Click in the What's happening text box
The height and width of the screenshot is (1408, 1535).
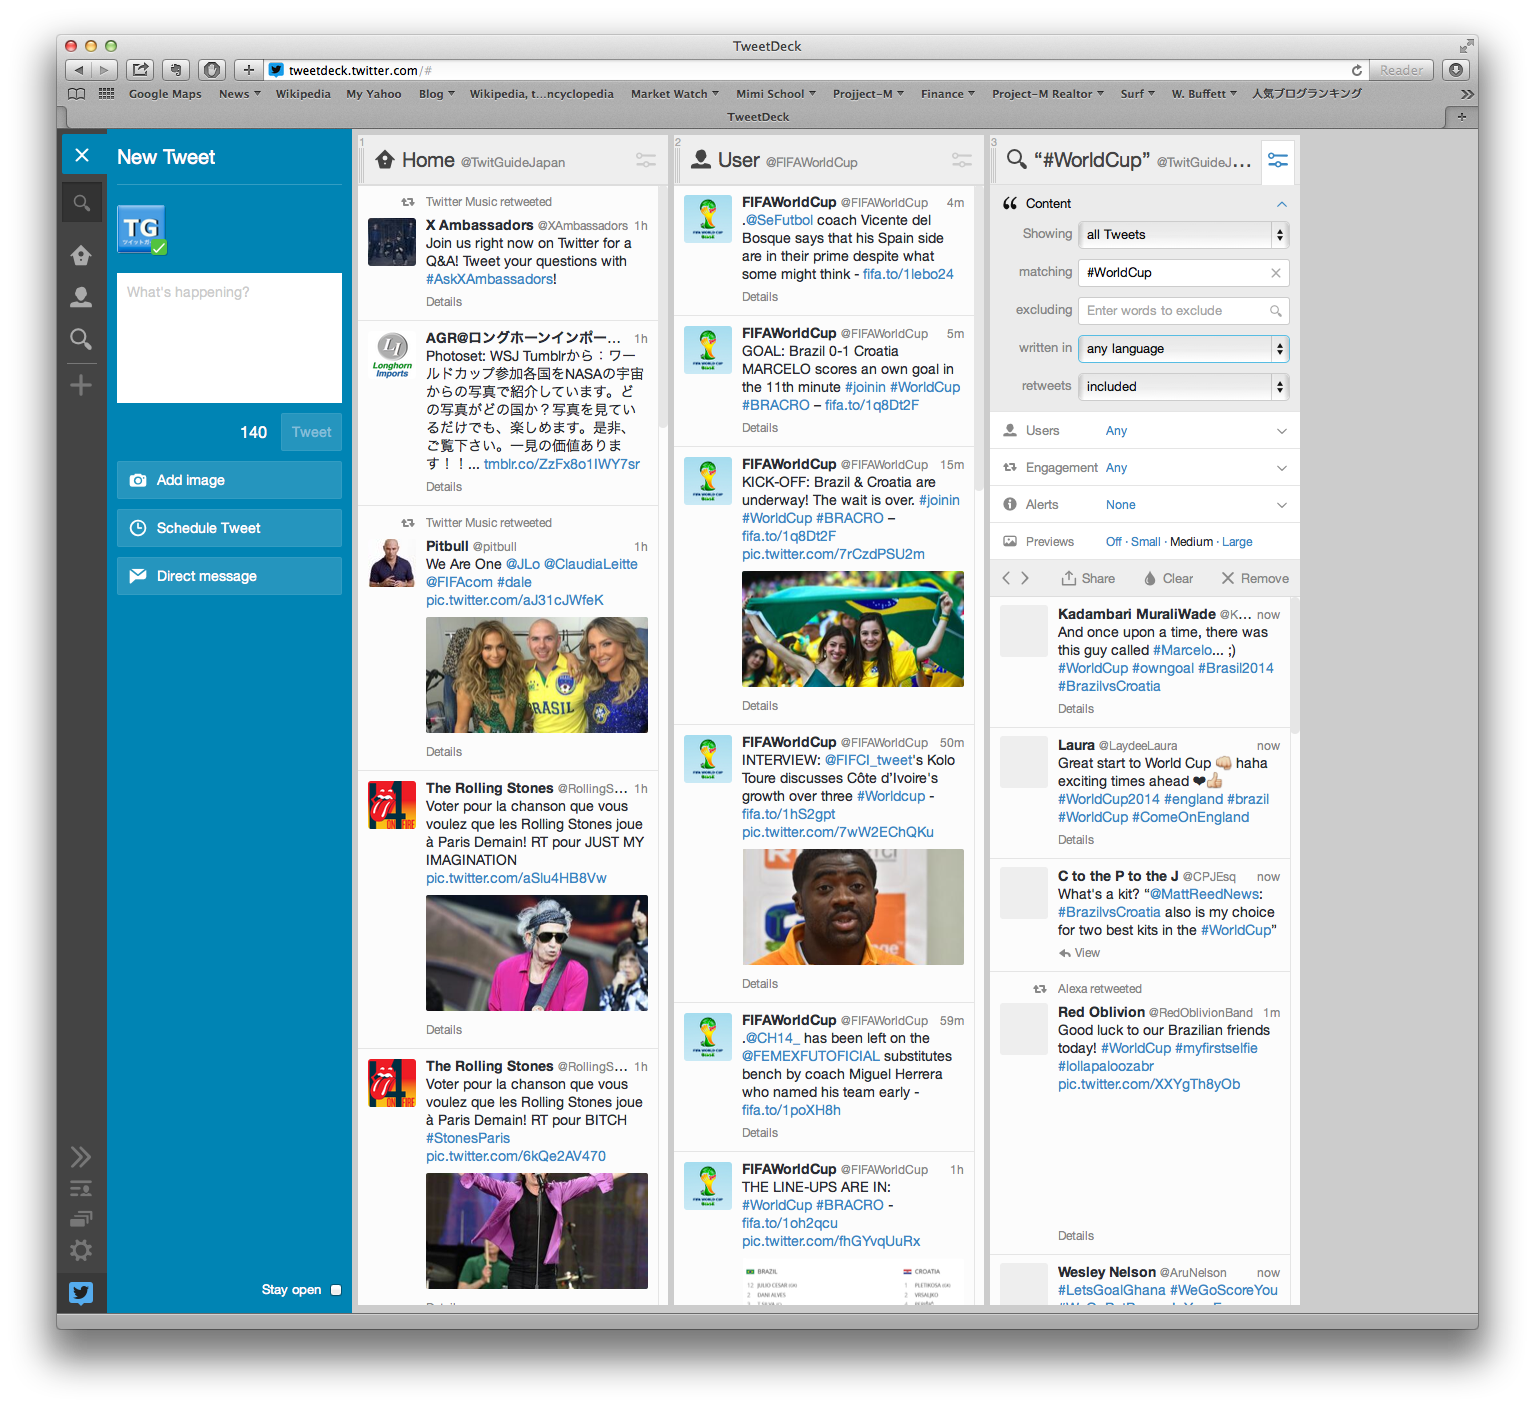(229, 338)
